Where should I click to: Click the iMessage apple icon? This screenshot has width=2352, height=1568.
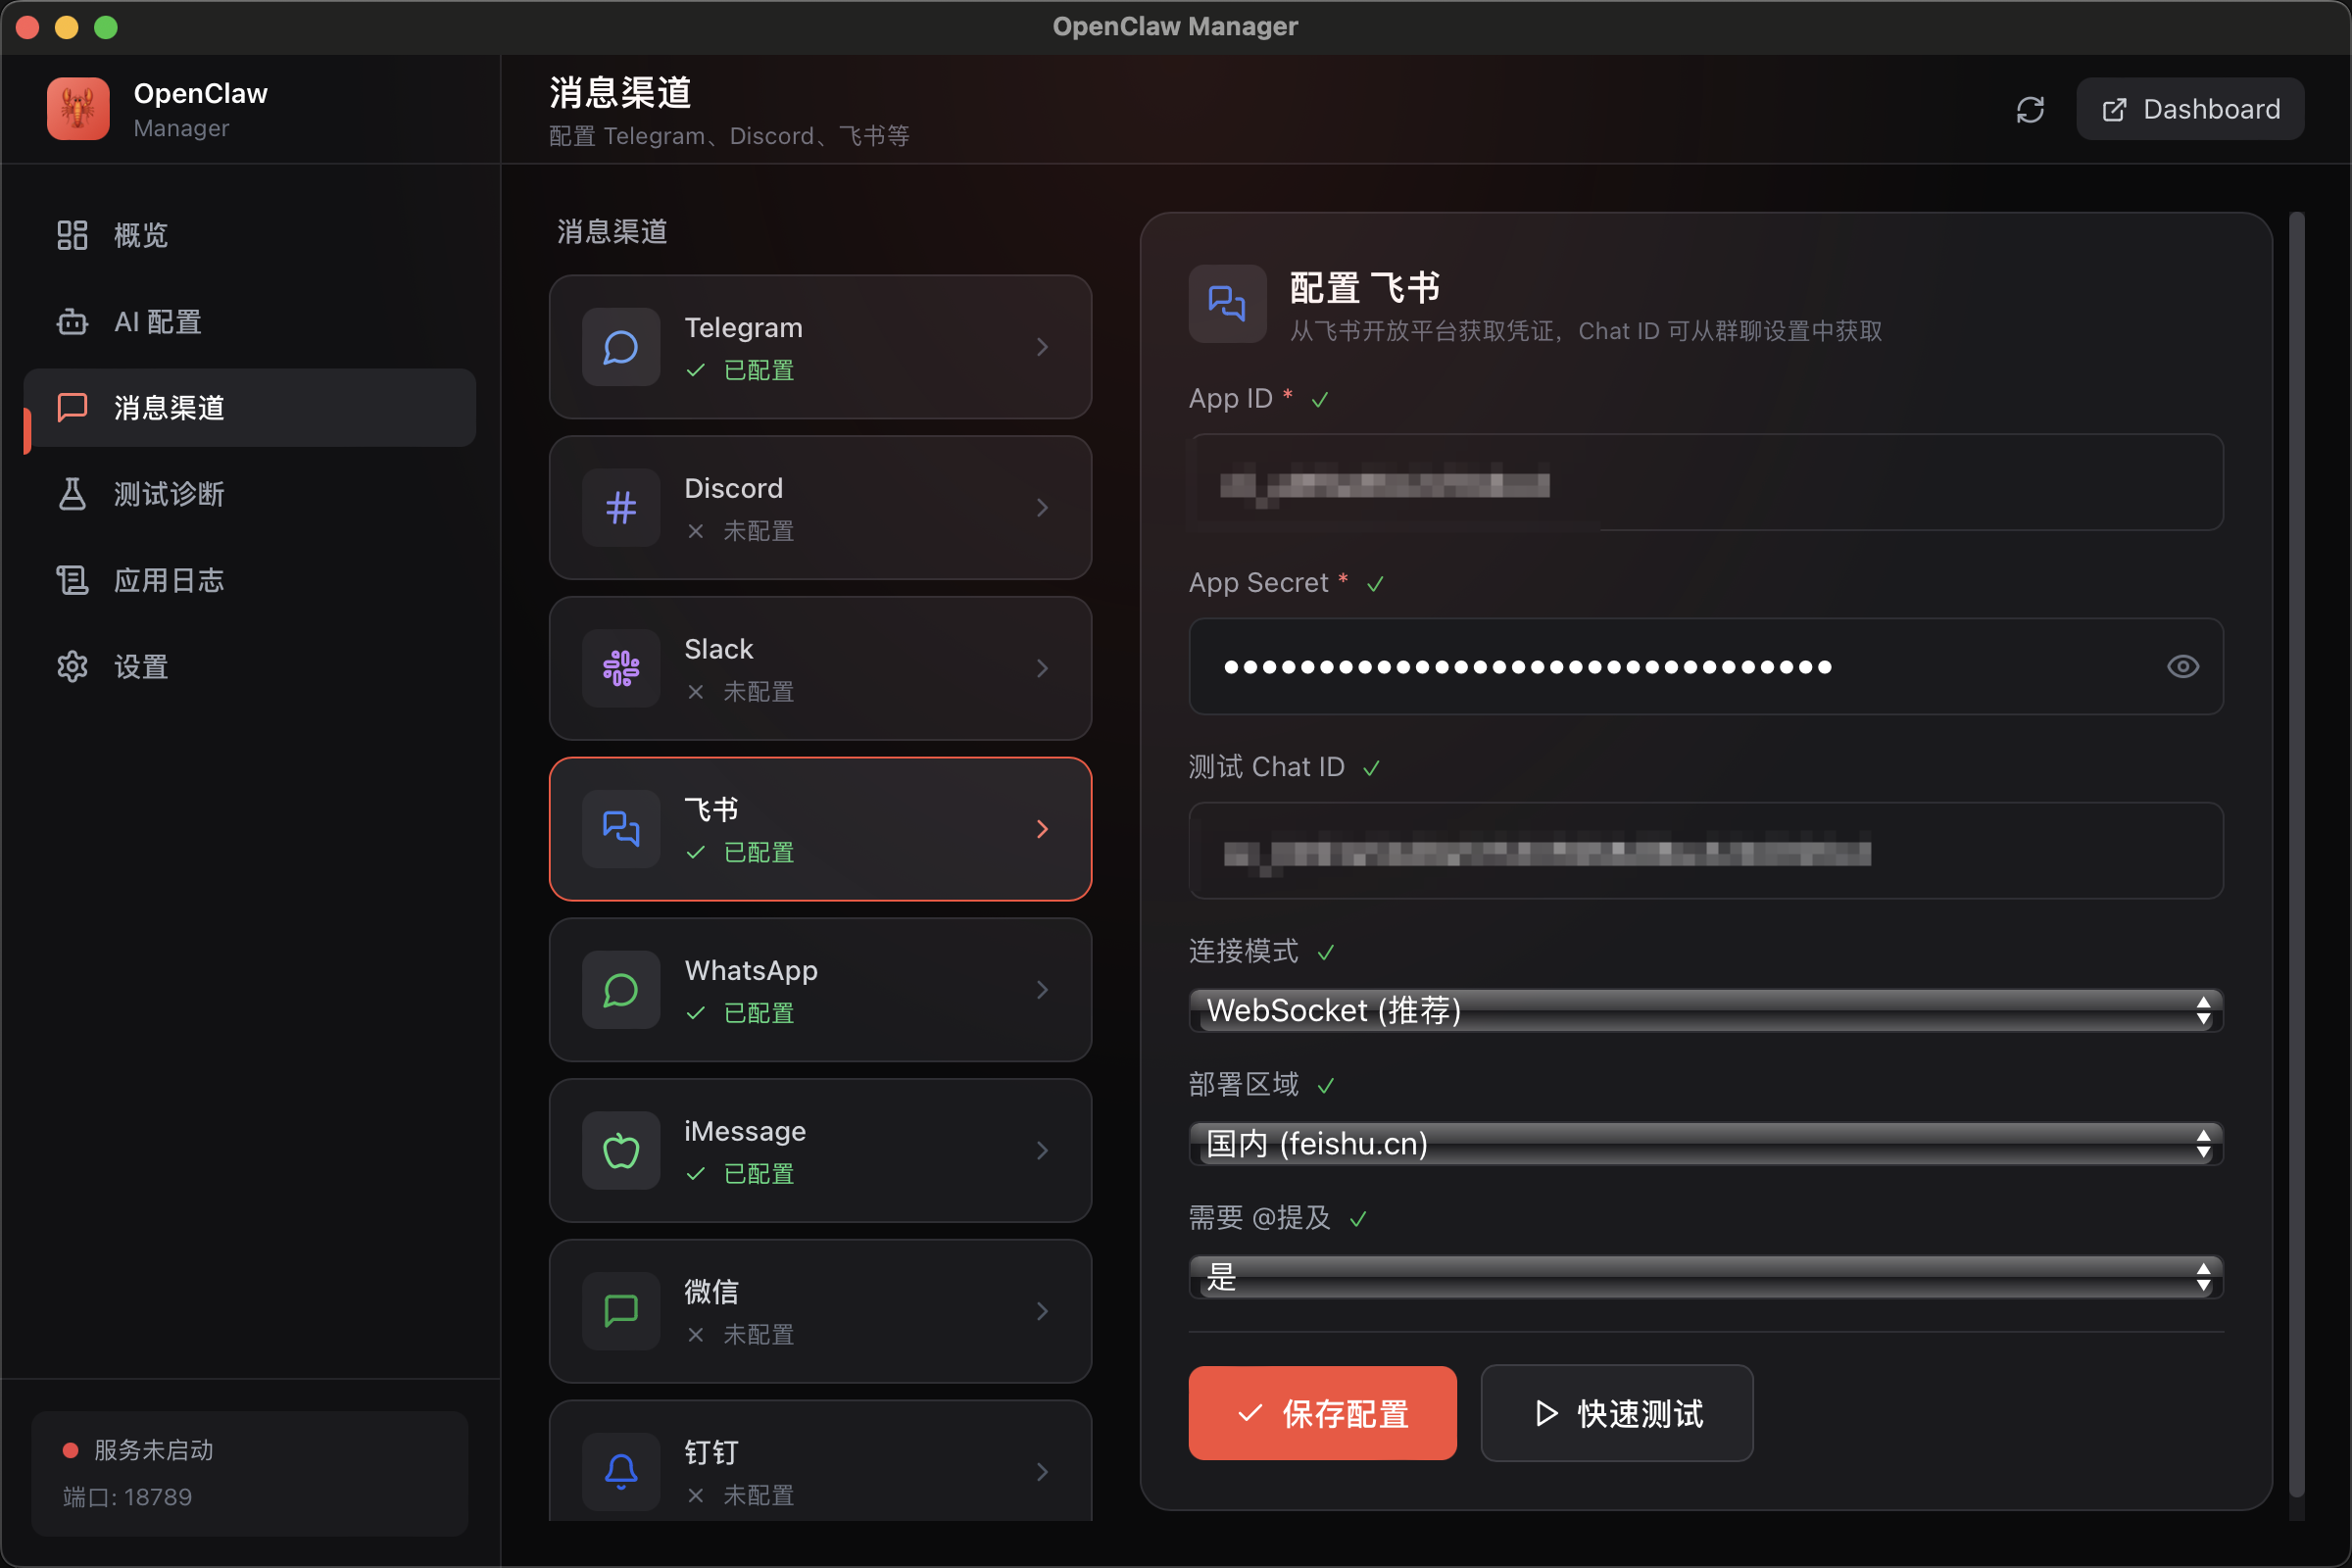pyautogui.click(x=621, y=1151)
